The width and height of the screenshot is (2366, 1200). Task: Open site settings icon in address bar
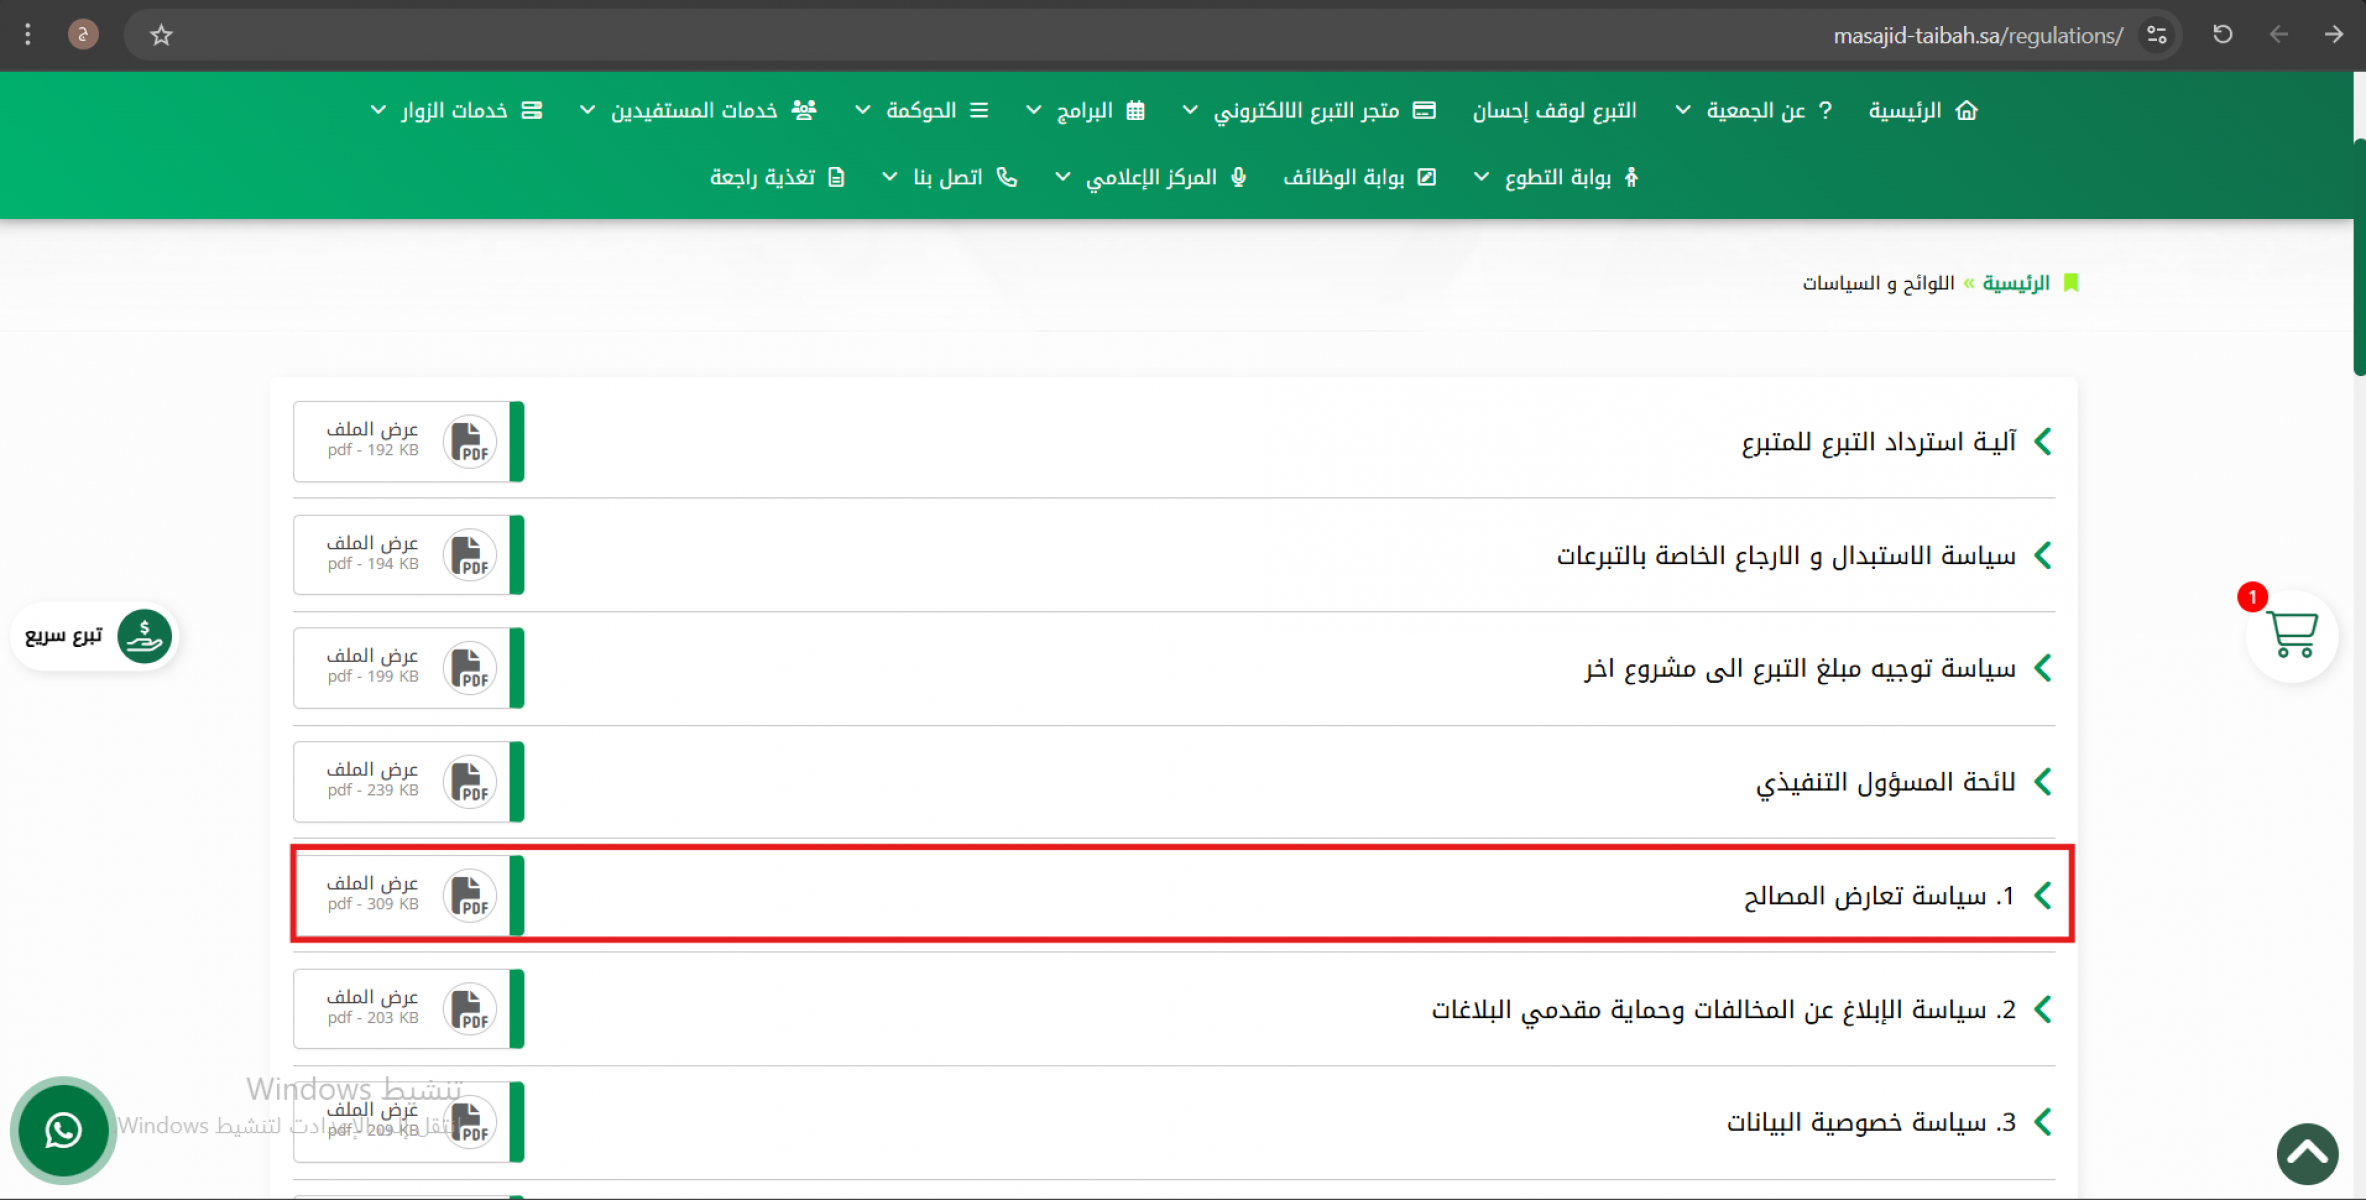(x=2157, y=35)
